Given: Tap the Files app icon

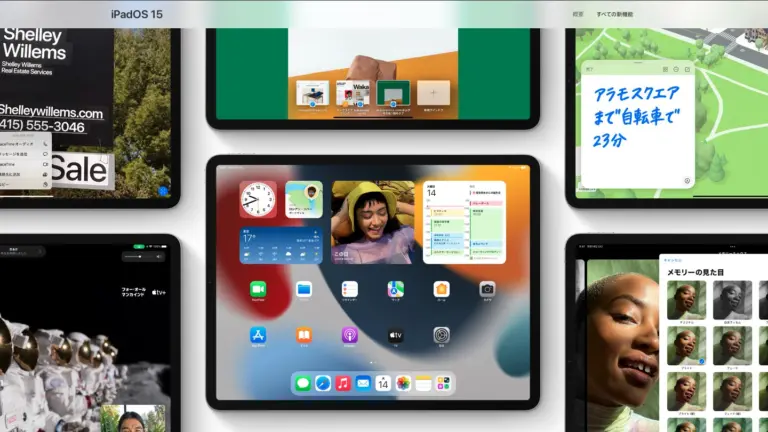Looking at the screenshot, I should pos(304,289).
